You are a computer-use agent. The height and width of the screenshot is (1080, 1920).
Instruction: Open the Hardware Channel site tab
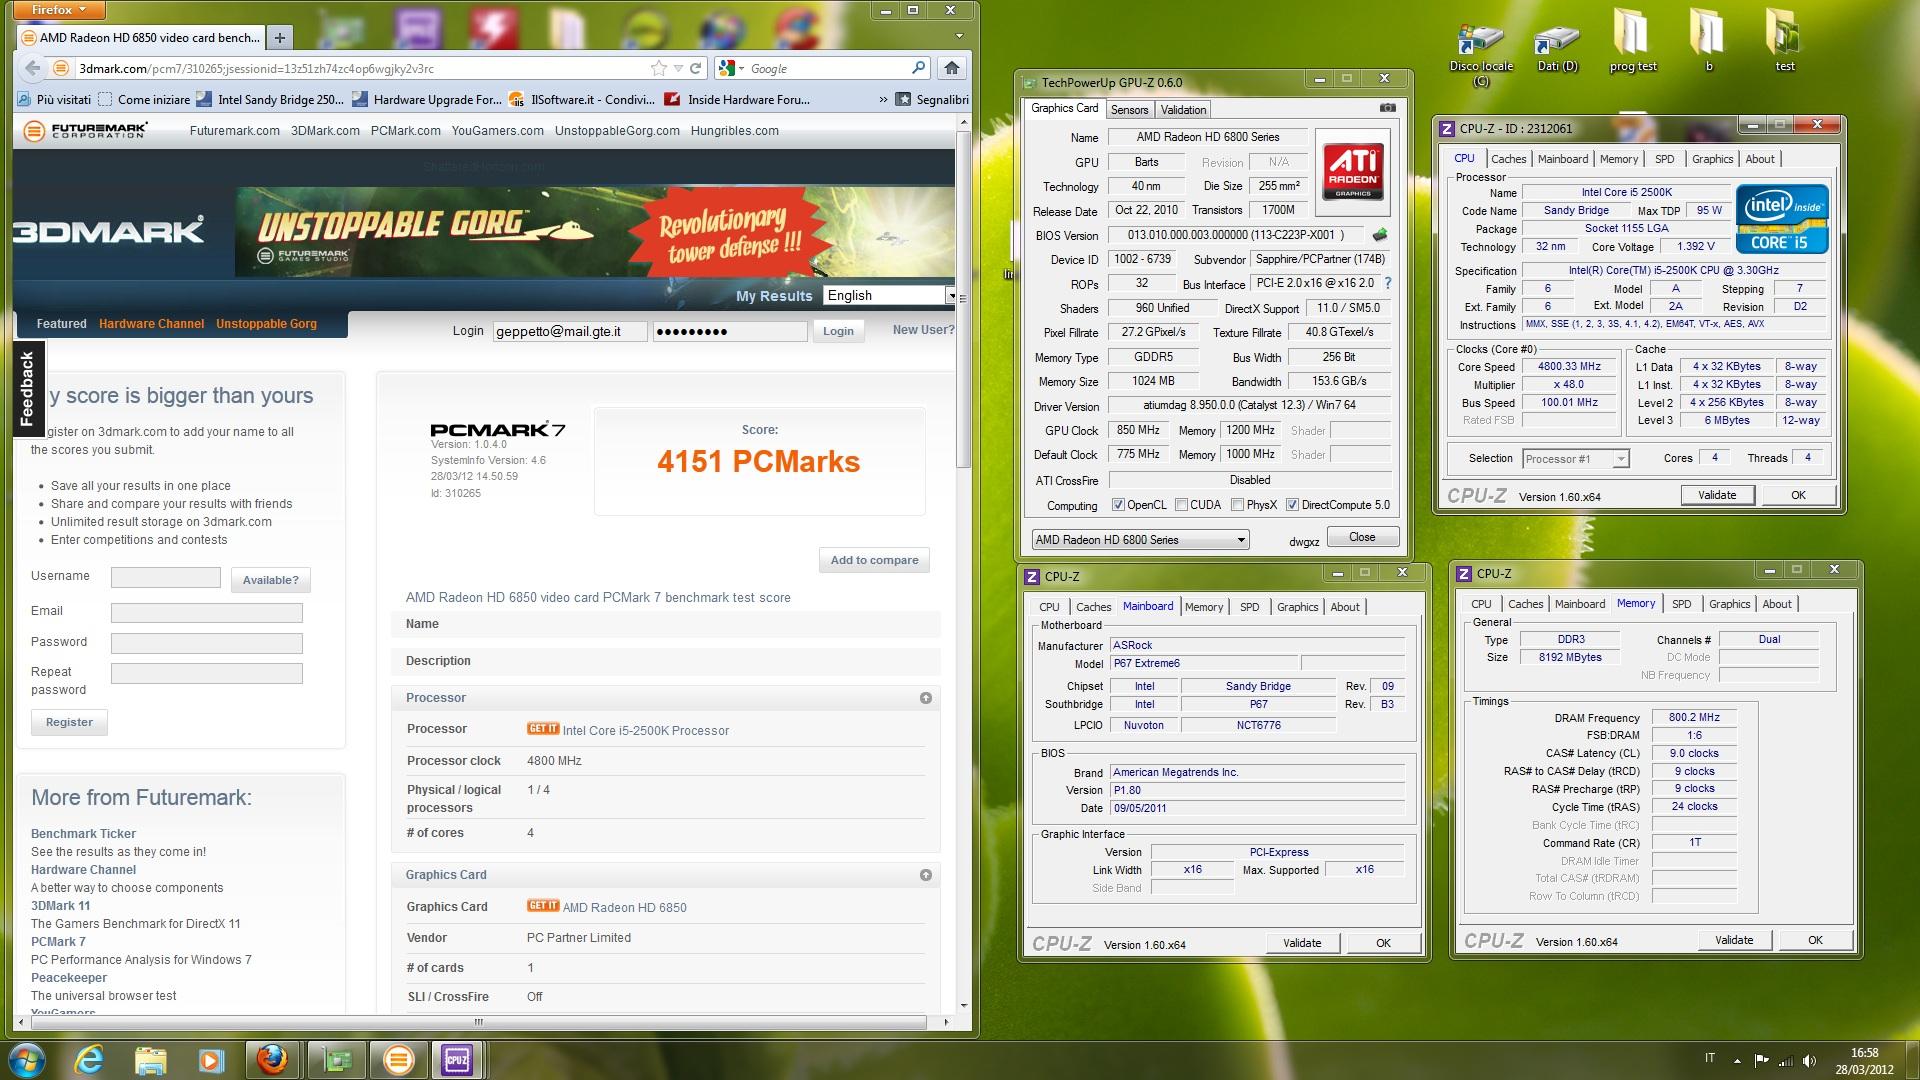(x=151, y=323)
